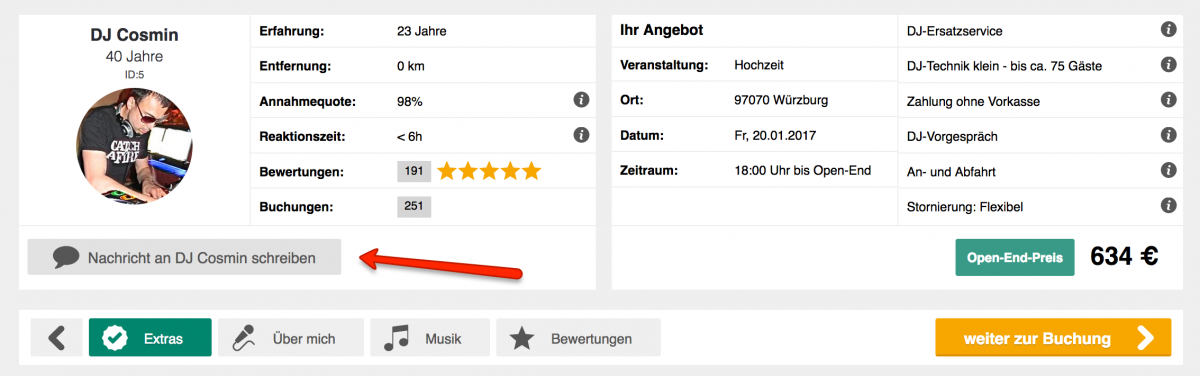Screen dimensions: 1200x376
Task: Click the five-star rating display
Action: [x=489, y=171]
